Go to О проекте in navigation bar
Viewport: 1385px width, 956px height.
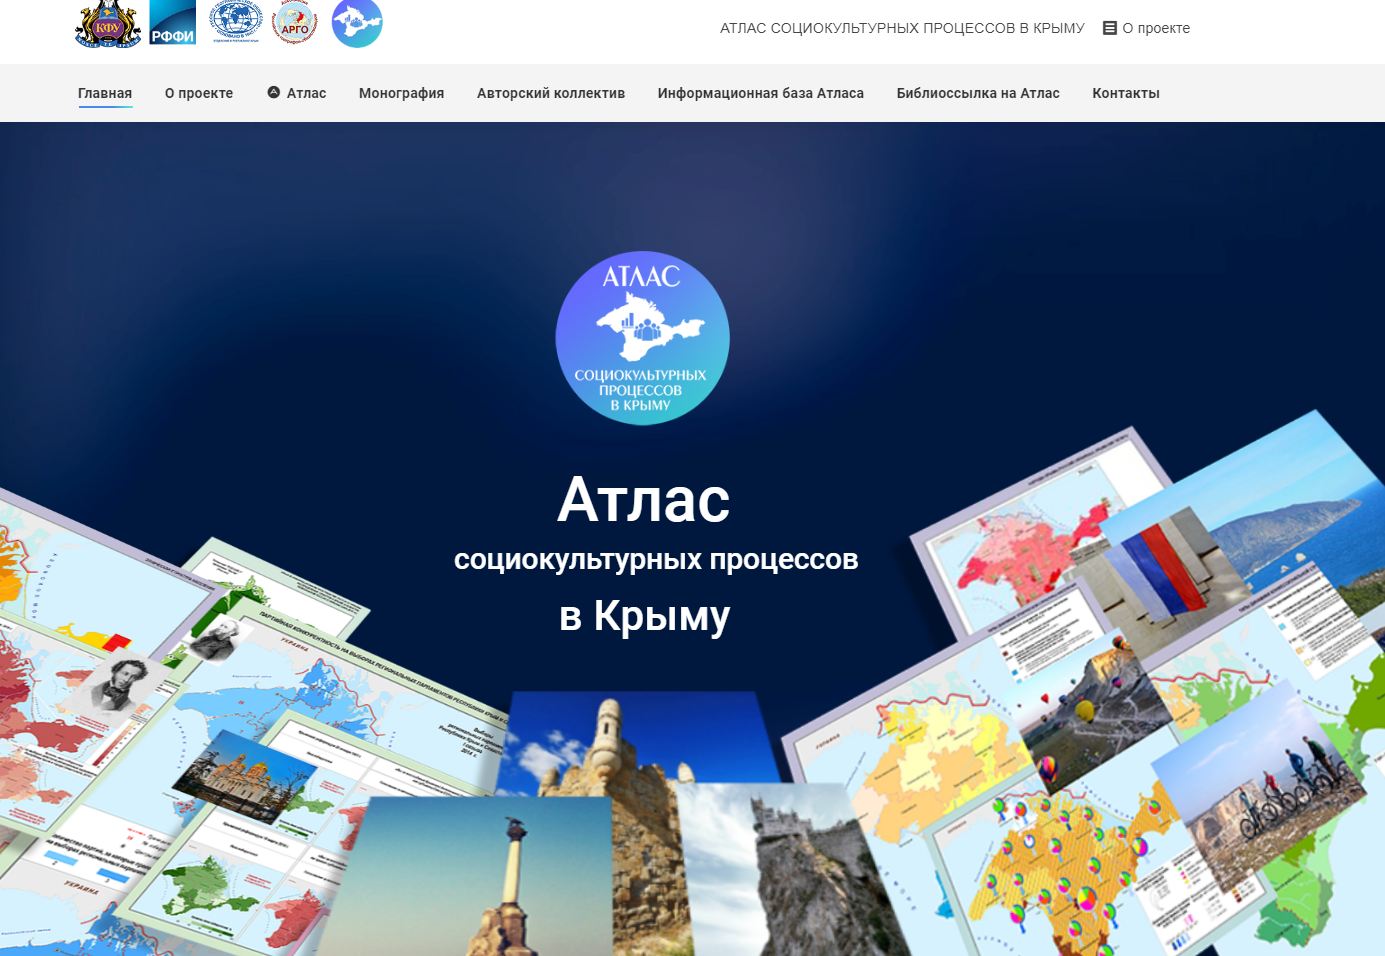[199, 93]
